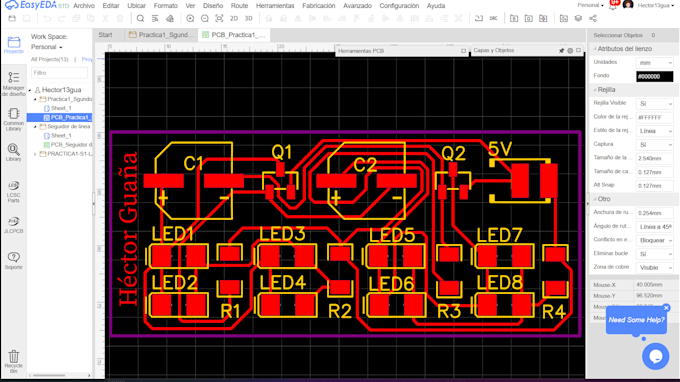The width and height of the screenshot is (680, 382).
Task: Open the Estilo de la rejilla dropdown
Action: tap(654, 131)
